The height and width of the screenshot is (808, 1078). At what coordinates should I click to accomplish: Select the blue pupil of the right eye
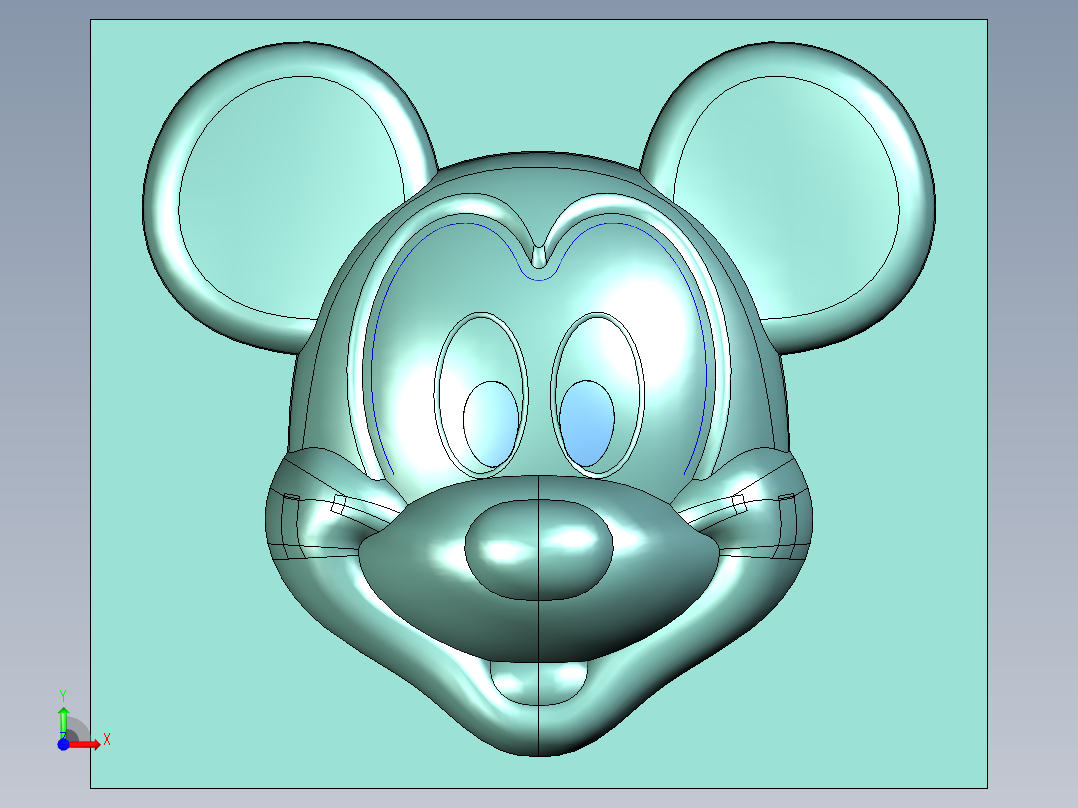coord(586,423)
